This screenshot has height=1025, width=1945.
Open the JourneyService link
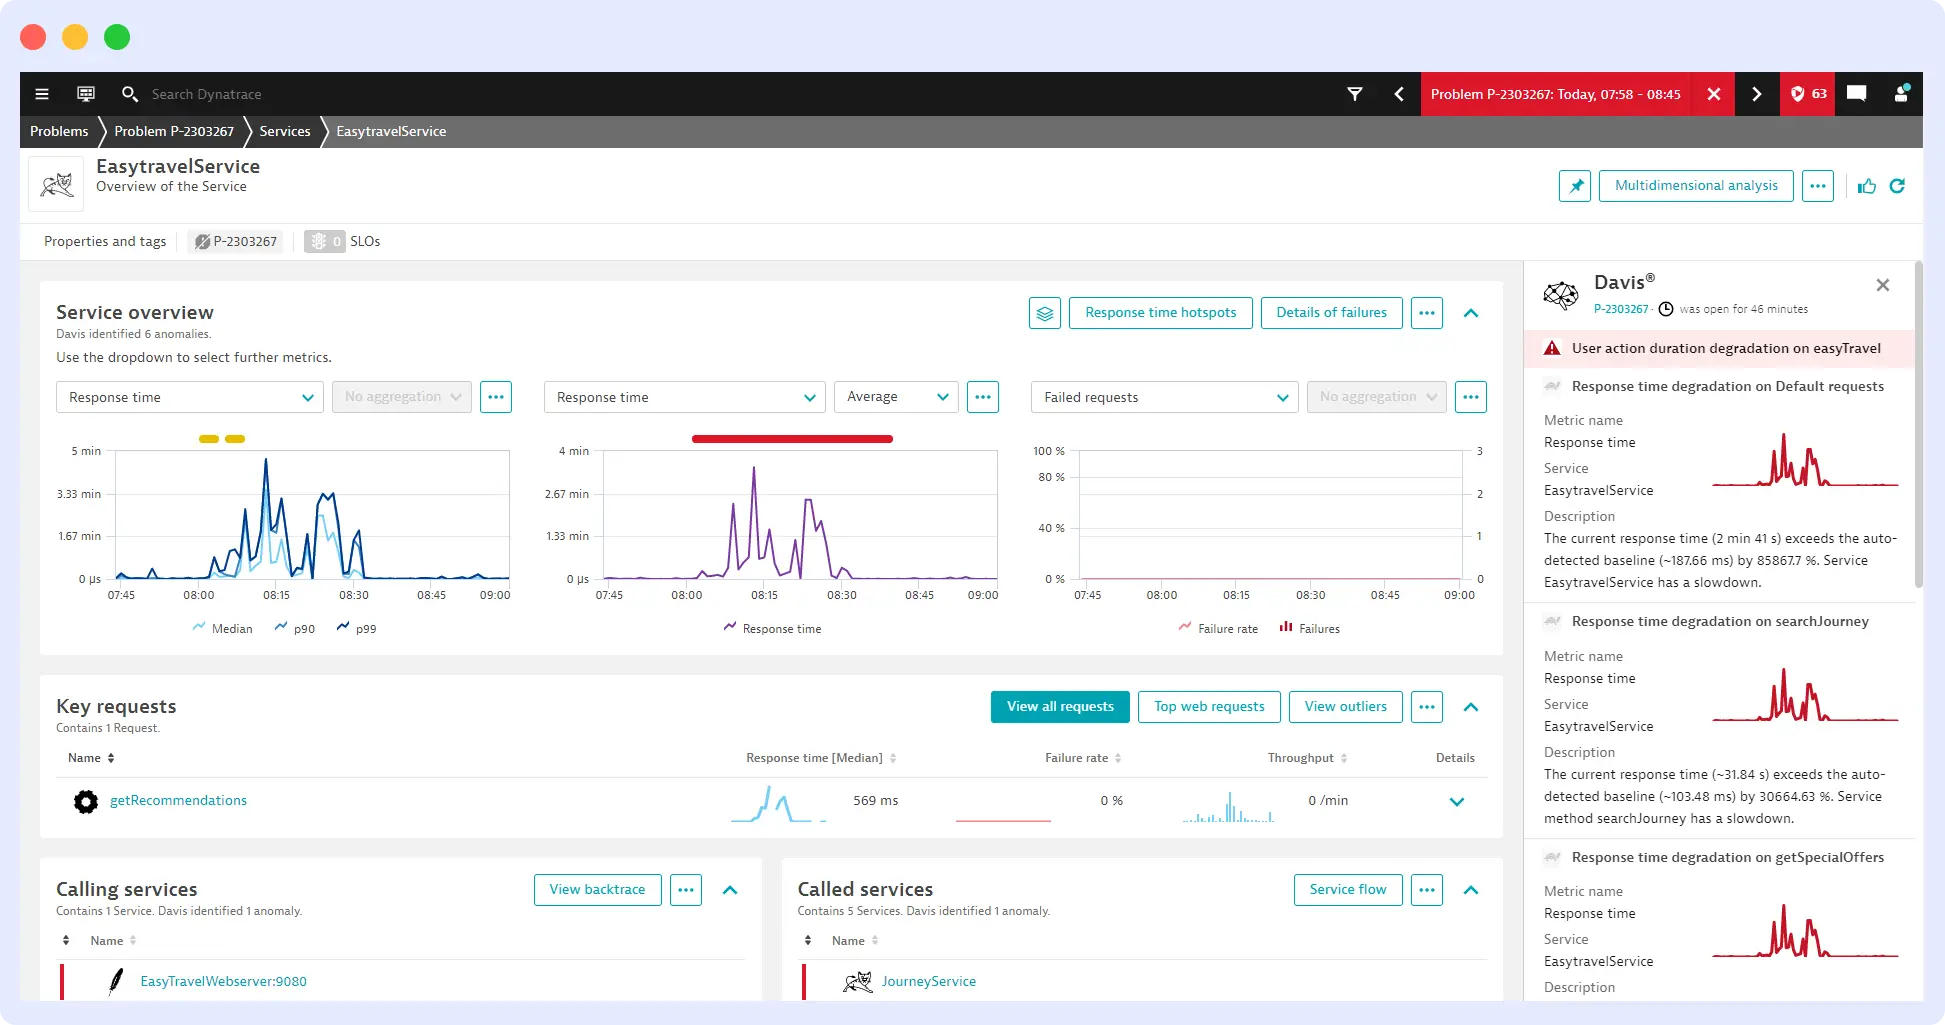(x=929, y=982)
